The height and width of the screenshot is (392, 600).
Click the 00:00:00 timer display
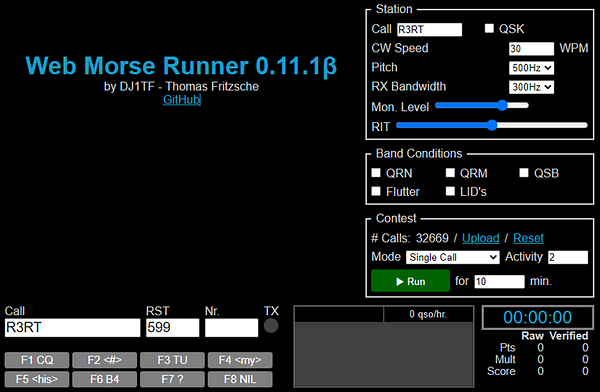tap(538, 317)
